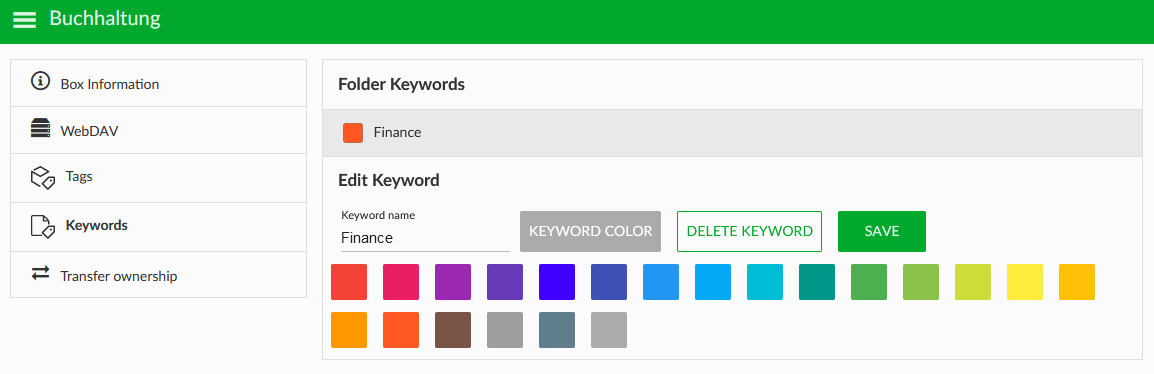Click the Delete Keyword button
The height and width of the screenshot is (374, 1154).
click(749, 231)
